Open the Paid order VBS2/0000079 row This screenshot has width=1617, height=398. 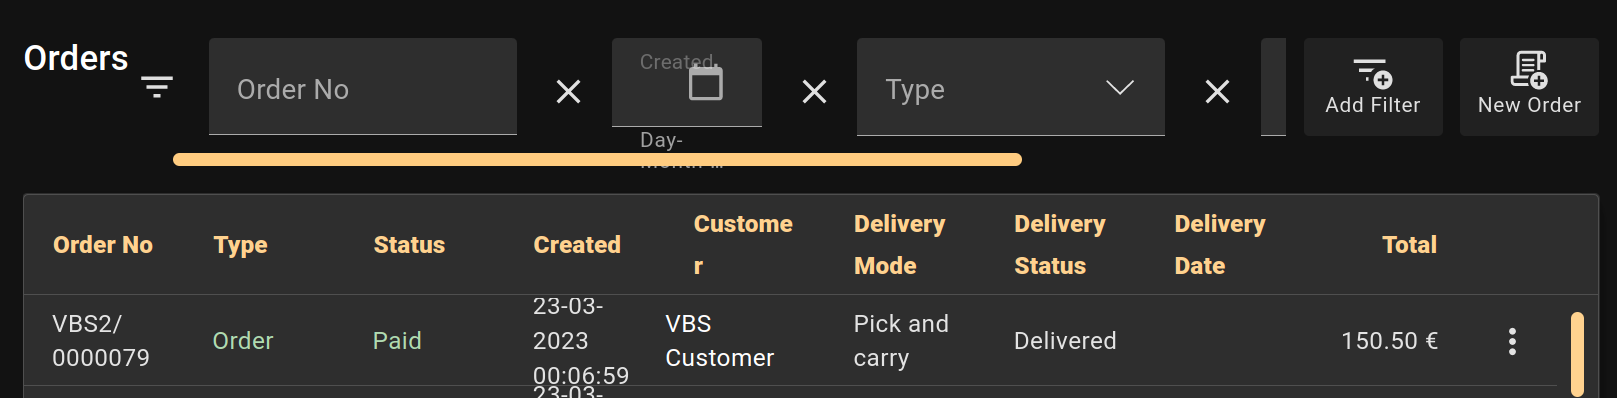click(x=790, y=341)
